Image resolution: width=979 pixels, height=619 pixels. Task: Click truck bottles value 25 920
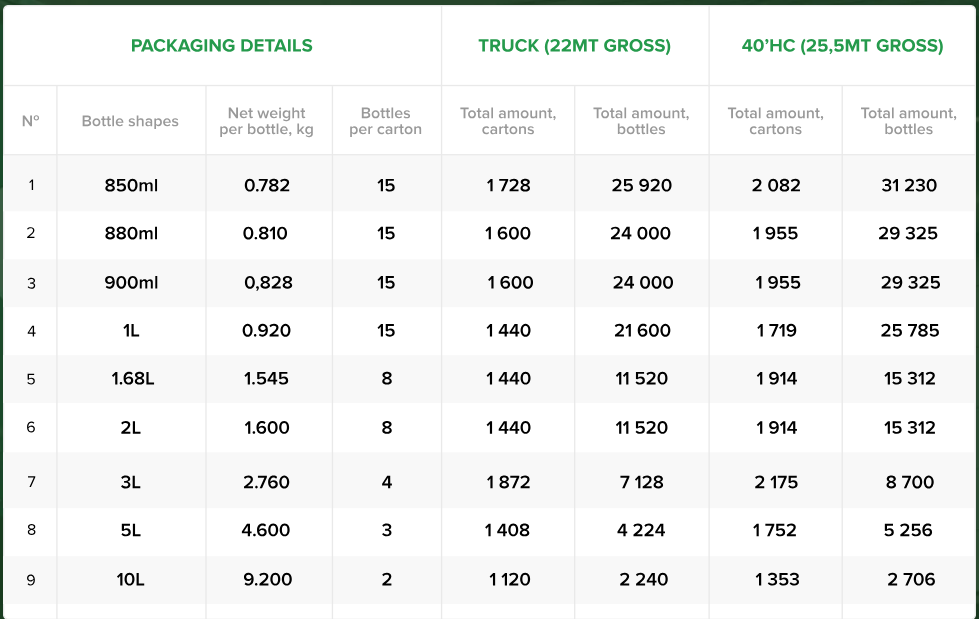tap(642, 186)
